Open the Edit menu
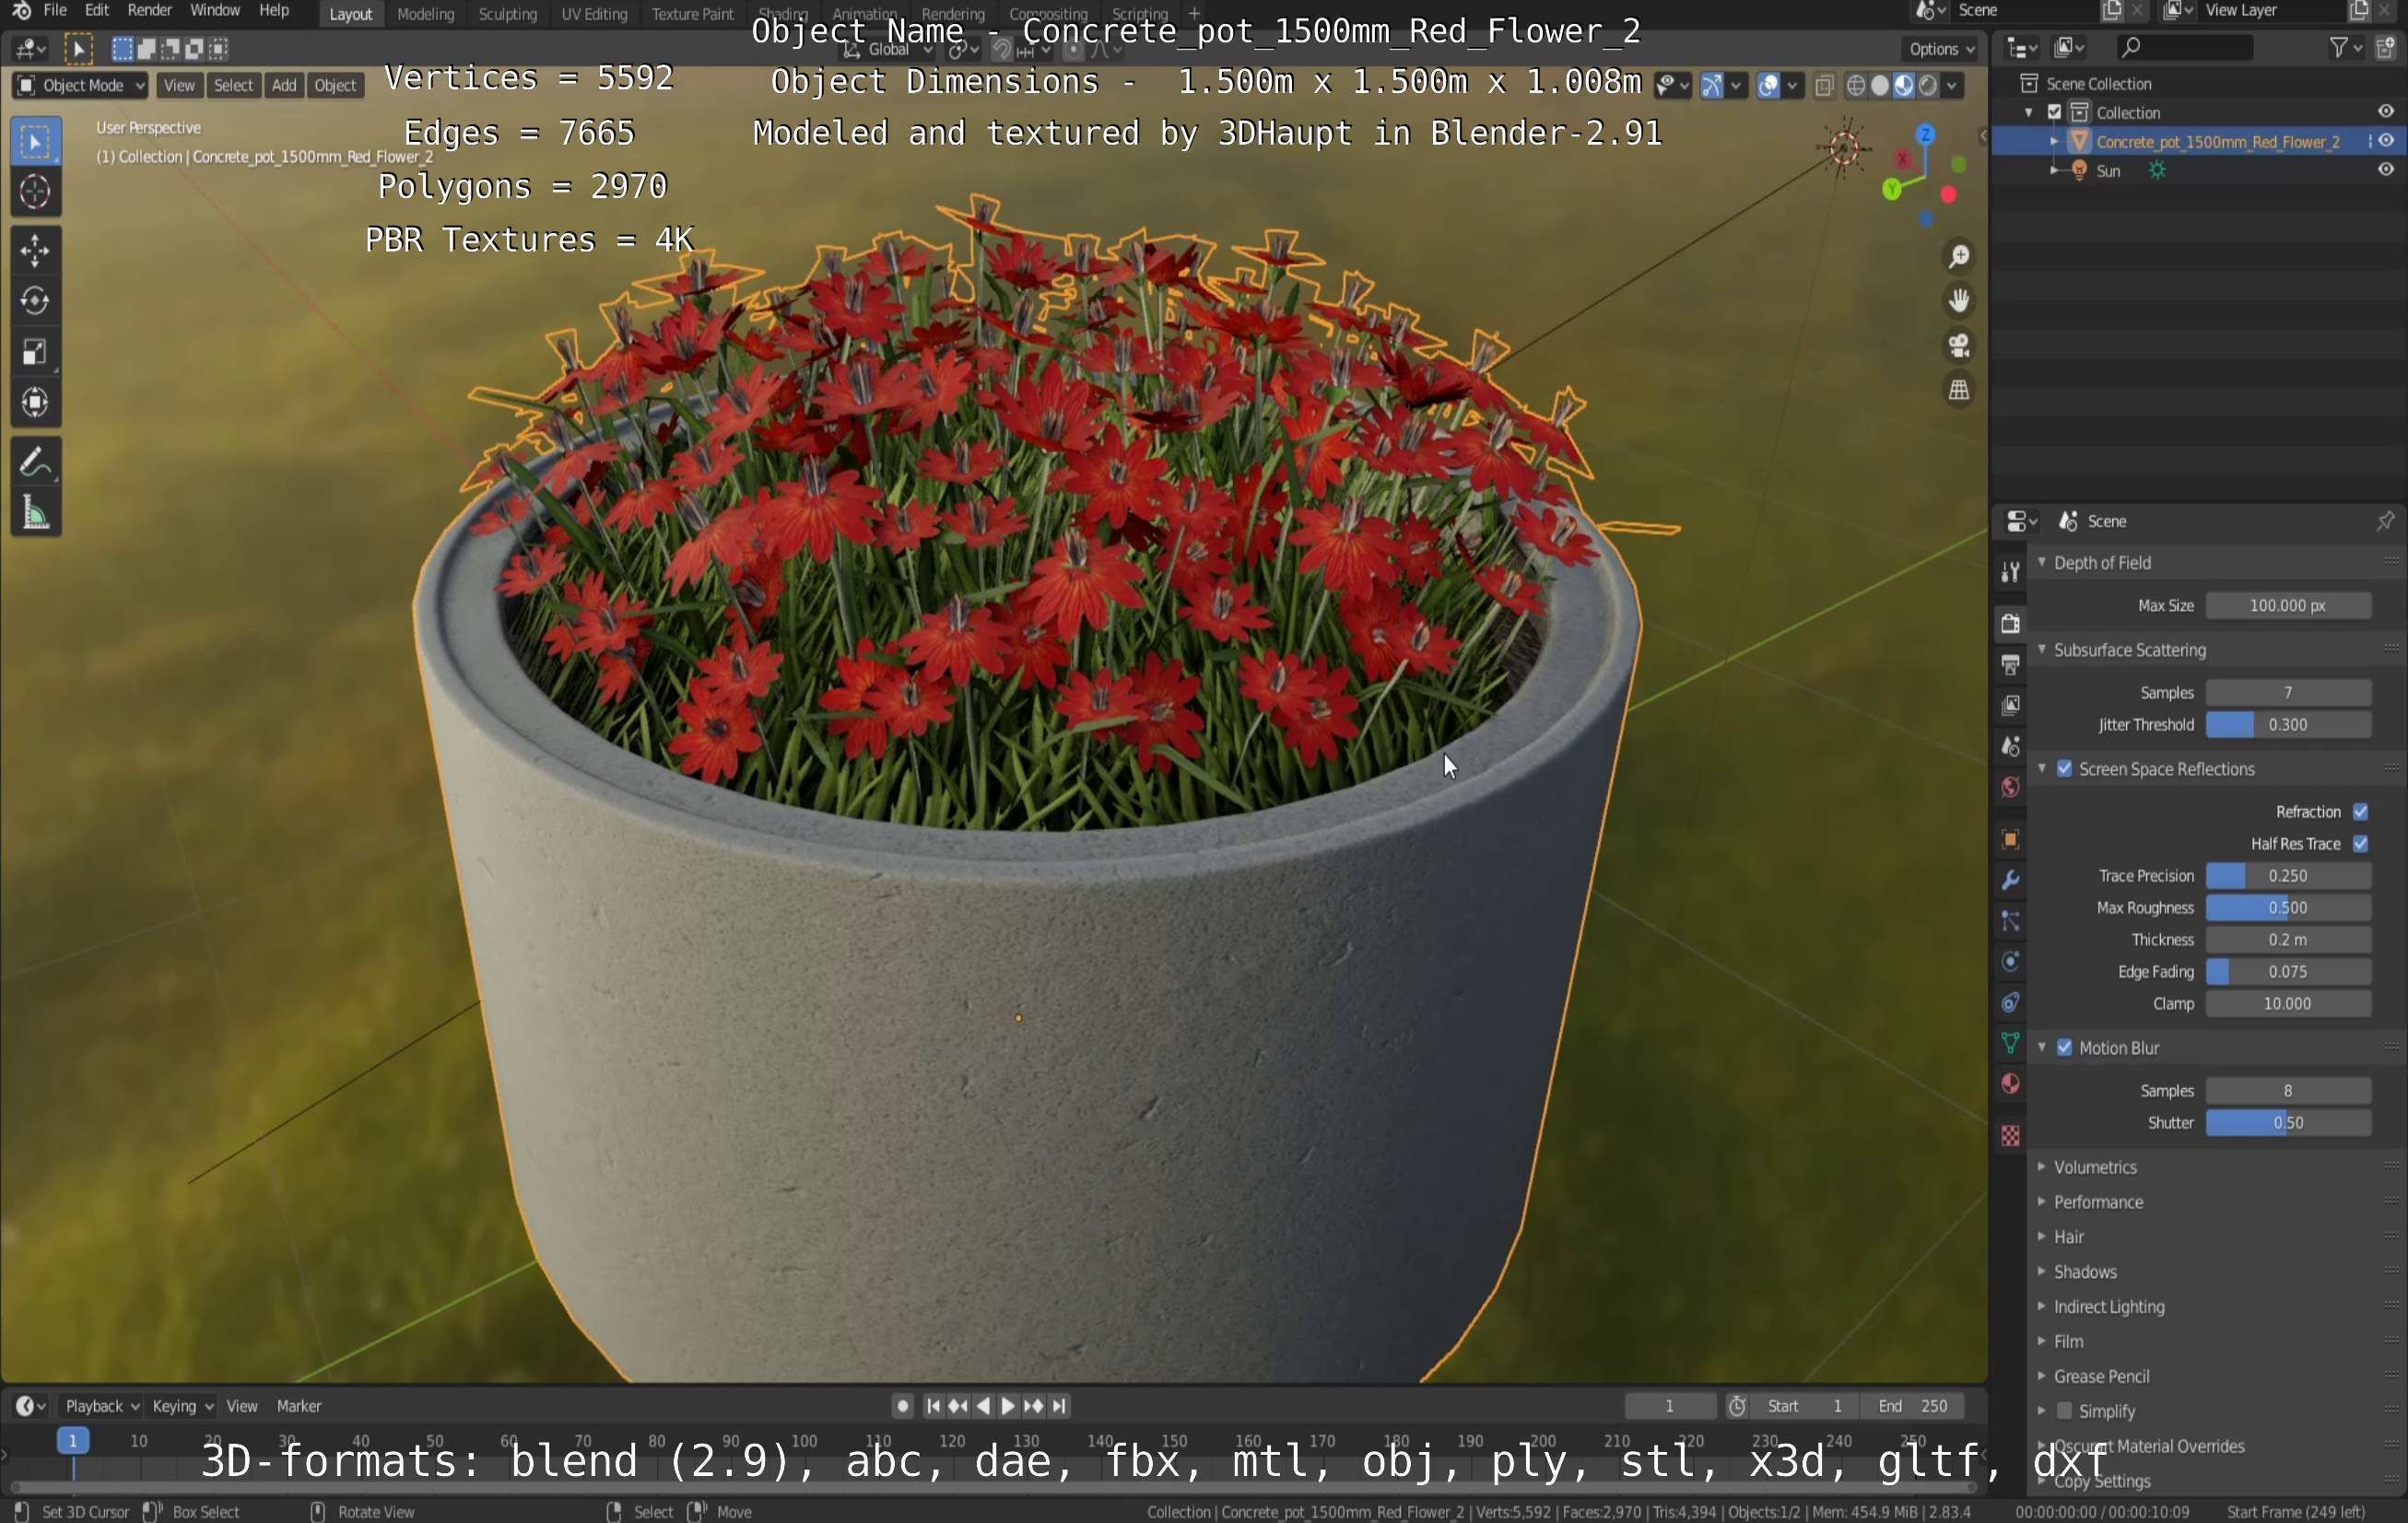The image size is (2408, 1523). click(97, 10)
